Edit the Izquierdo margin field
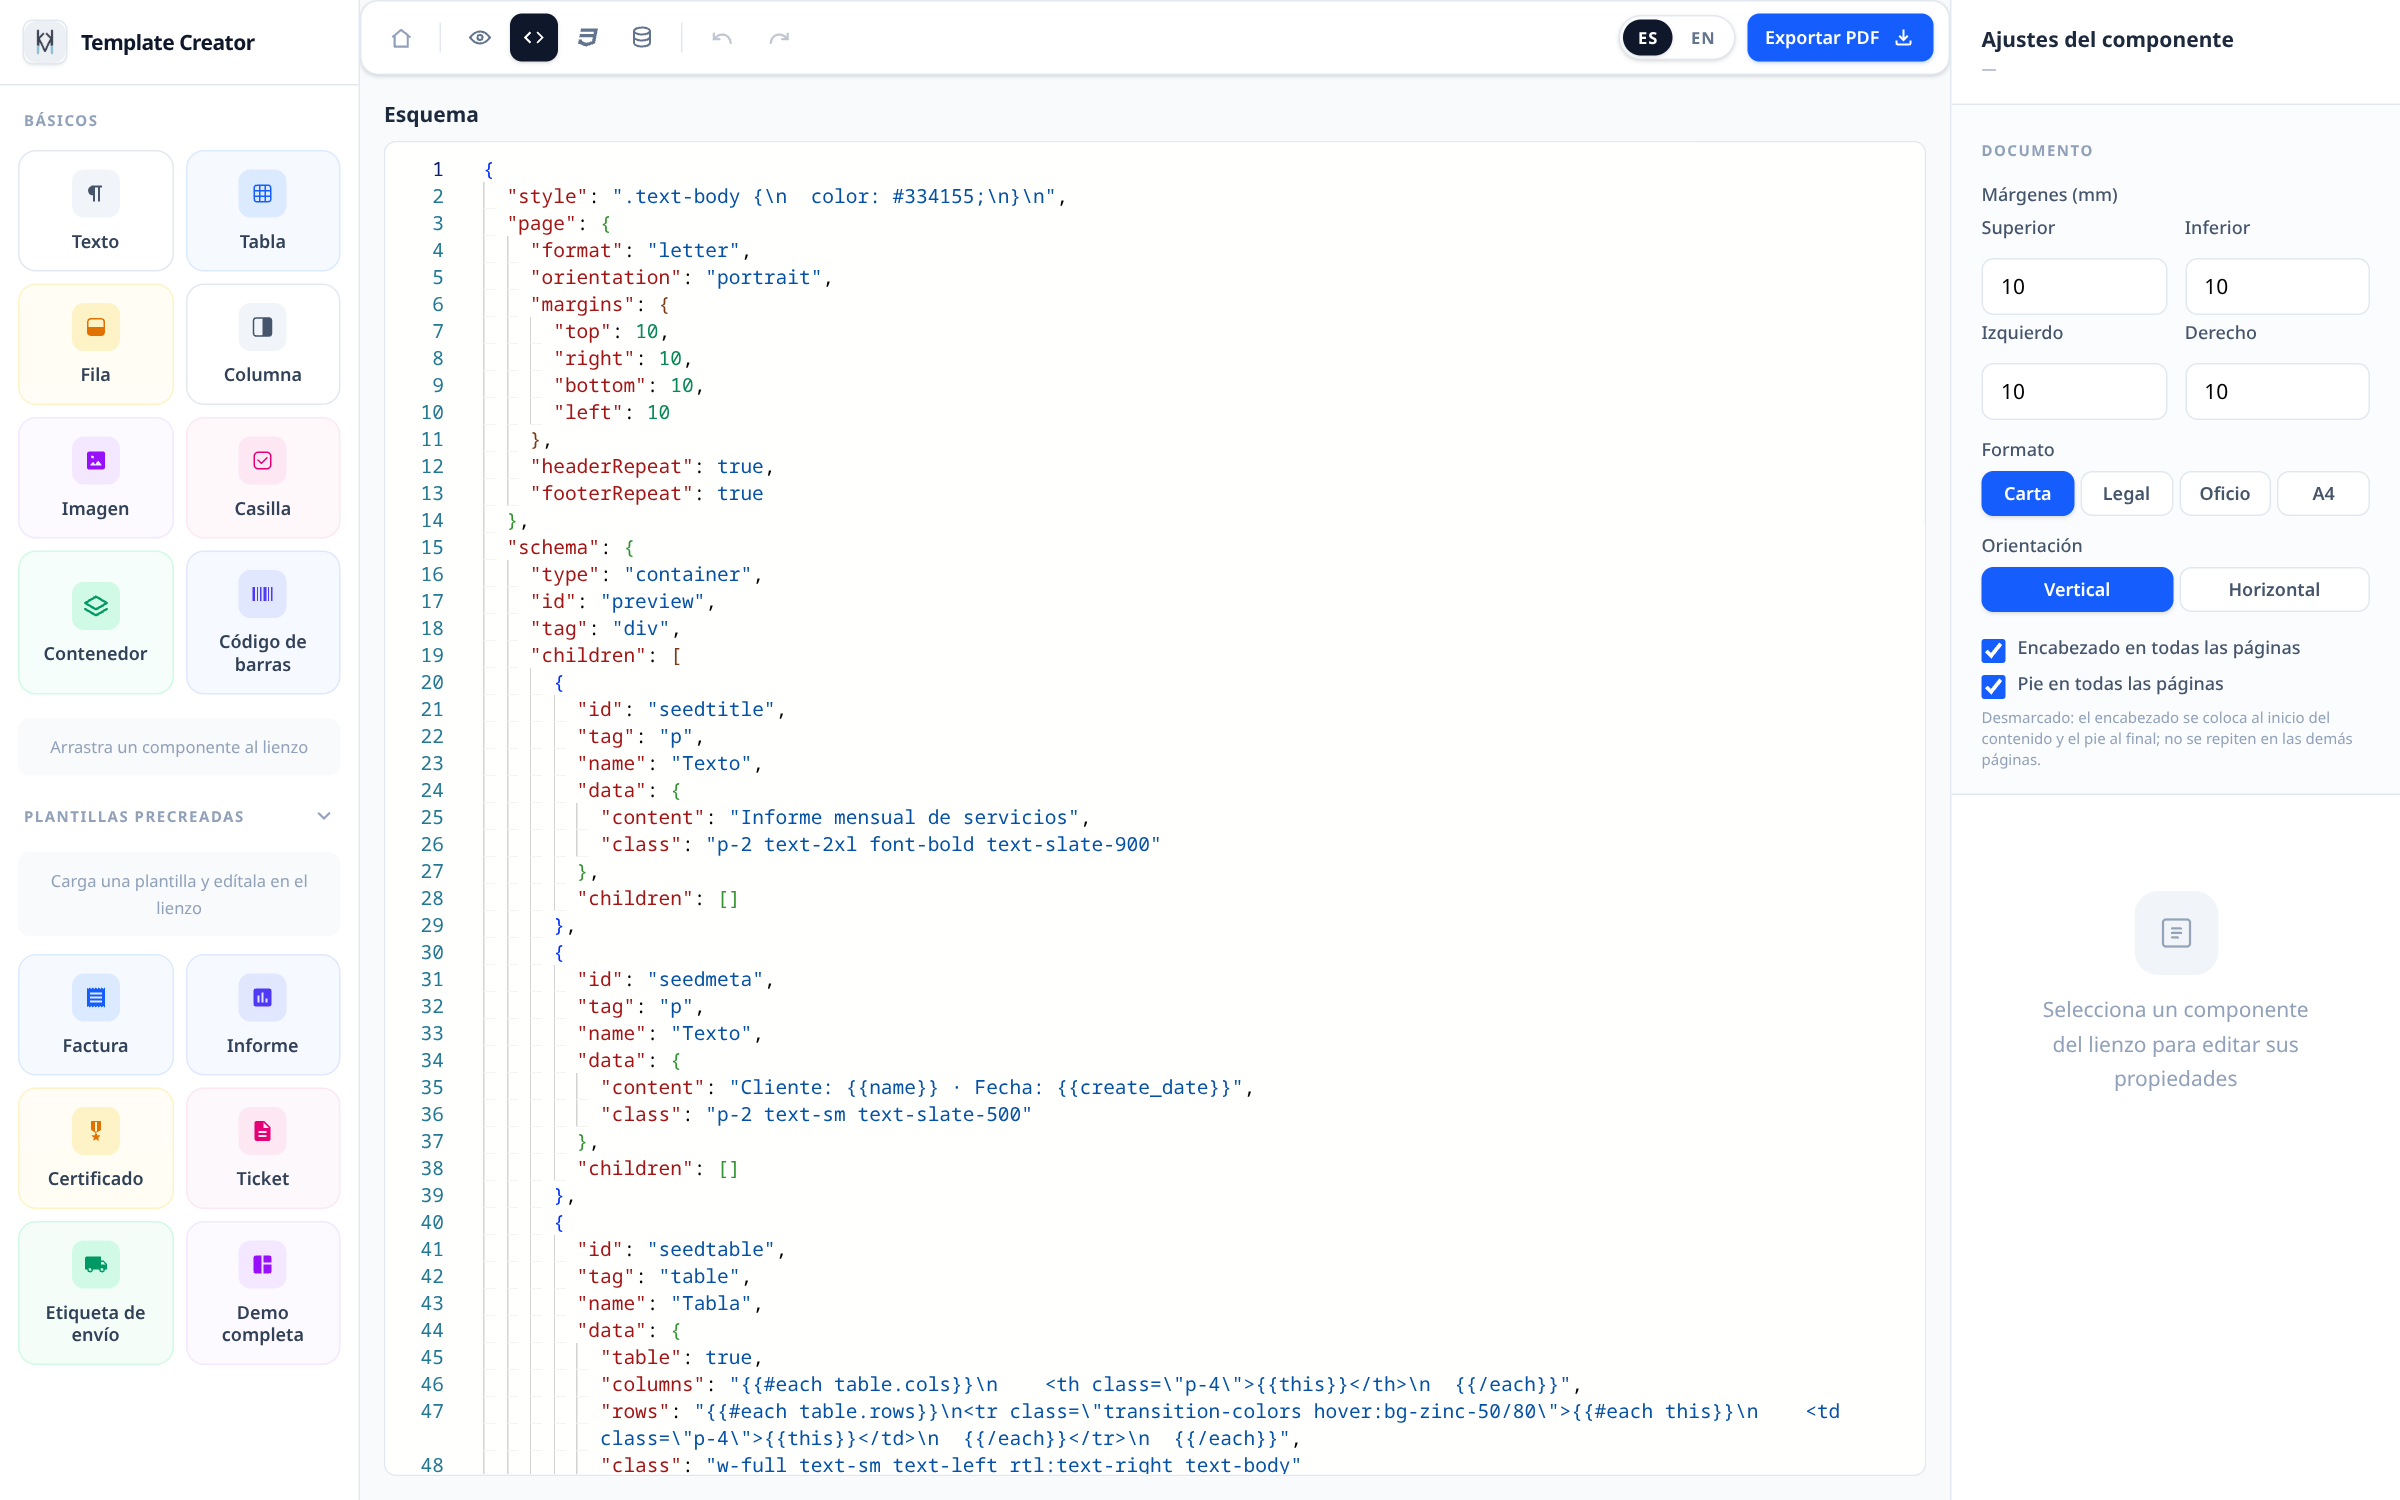2400x1500 pixels. point(2074,392)
